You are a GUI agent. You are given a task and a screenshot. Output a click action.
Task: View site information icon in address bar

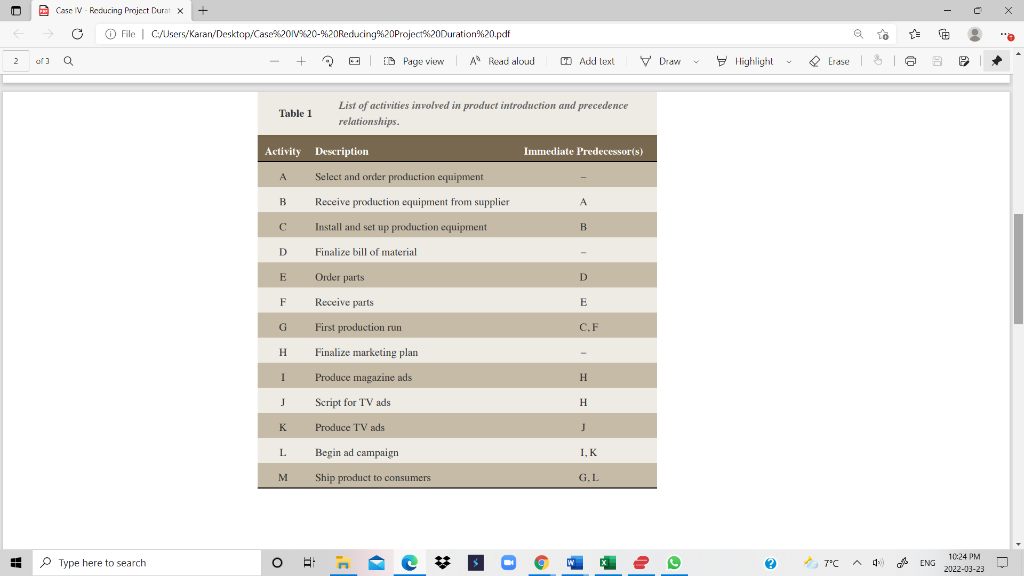(x=110, y=34)
